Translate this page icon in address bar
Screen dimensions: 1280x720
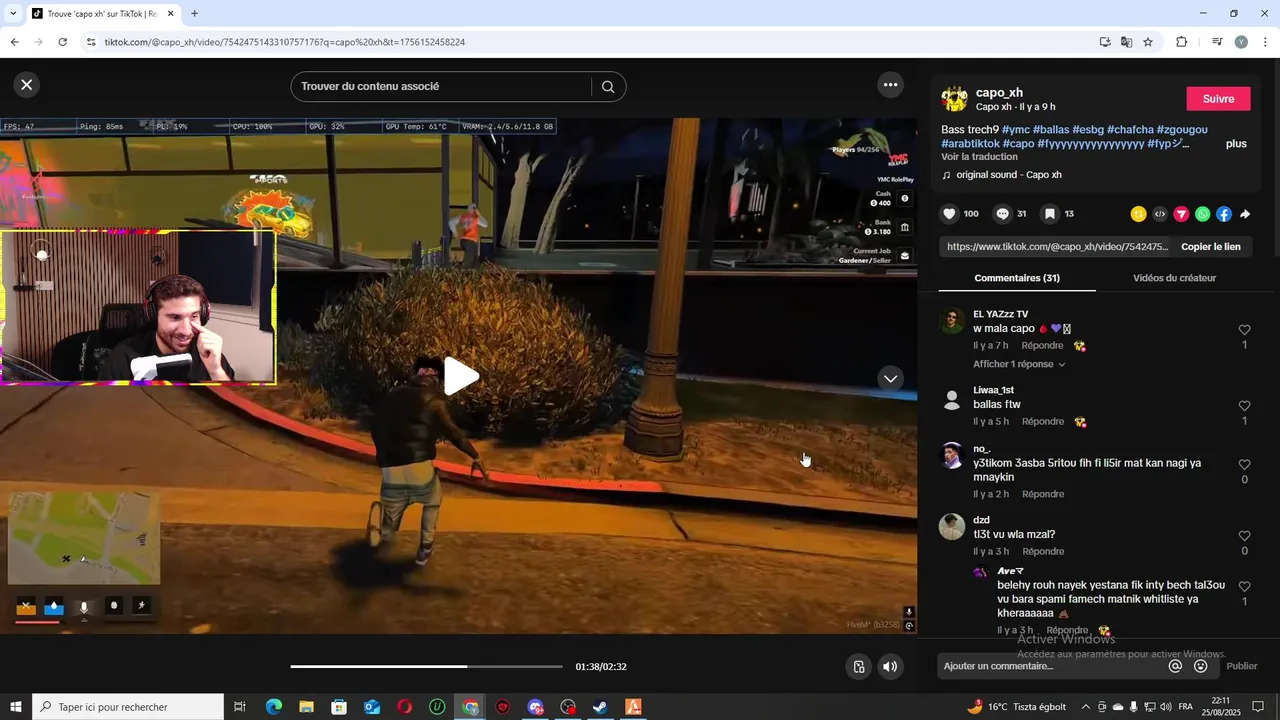1126,42
